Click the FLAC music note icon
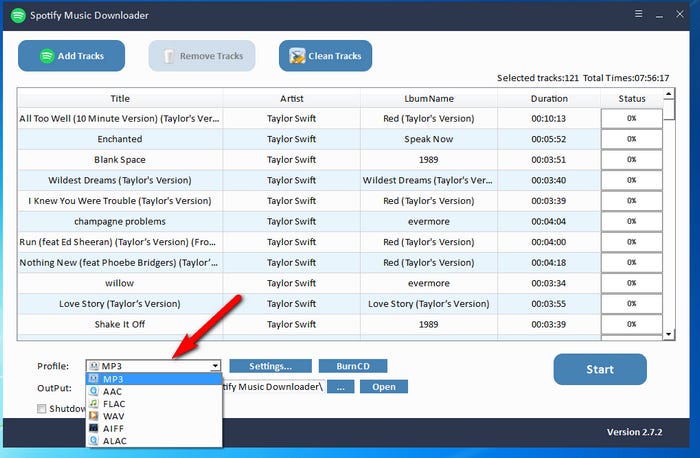 pos(93,404)
